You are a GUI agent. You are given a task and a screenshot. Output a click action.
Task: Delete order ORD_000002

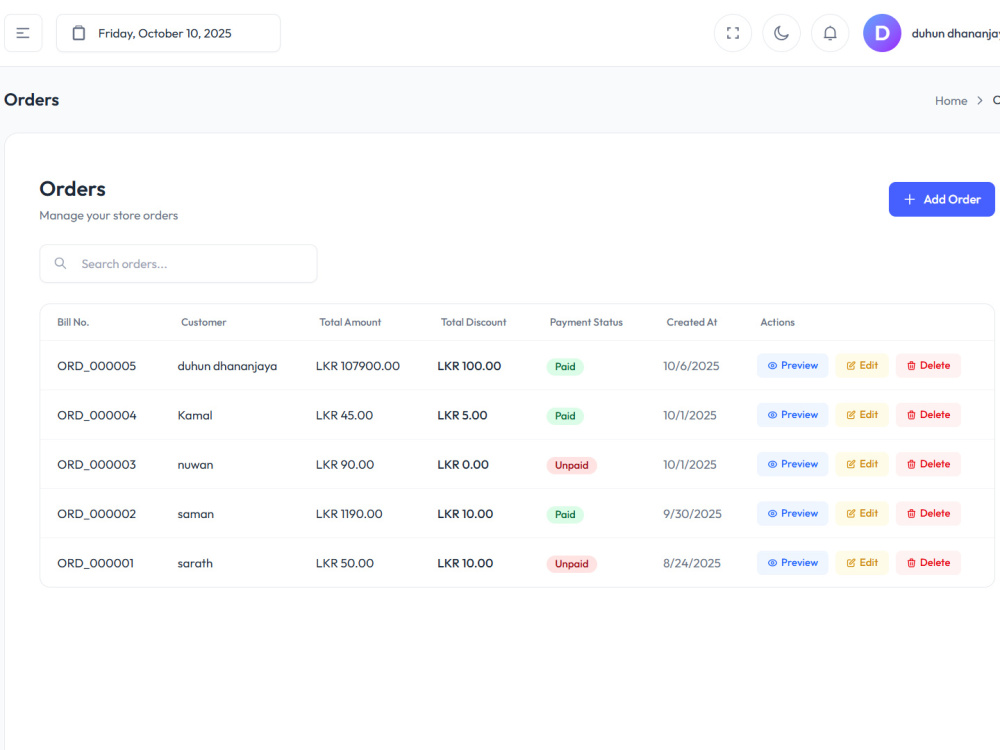tap(928, 513)
